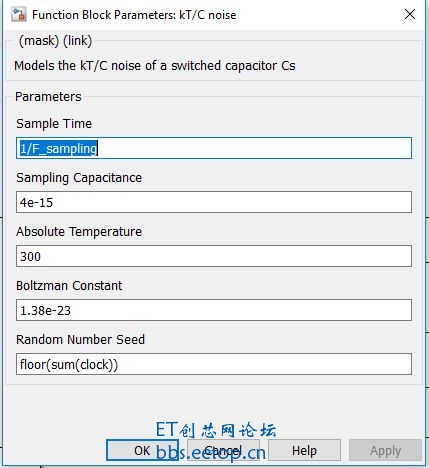The image size is (429, 468).
Task: Click the Sample Time label
Action: 54,124
